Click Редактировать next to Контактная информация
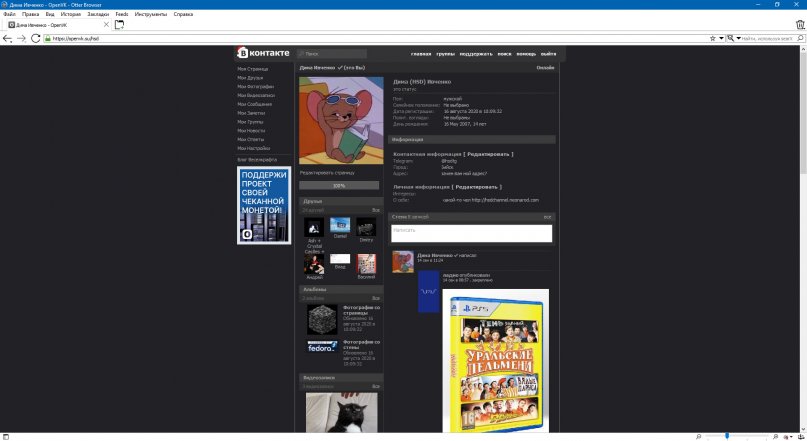The height and width of the screenshot is (441, 807). (488, 154)
